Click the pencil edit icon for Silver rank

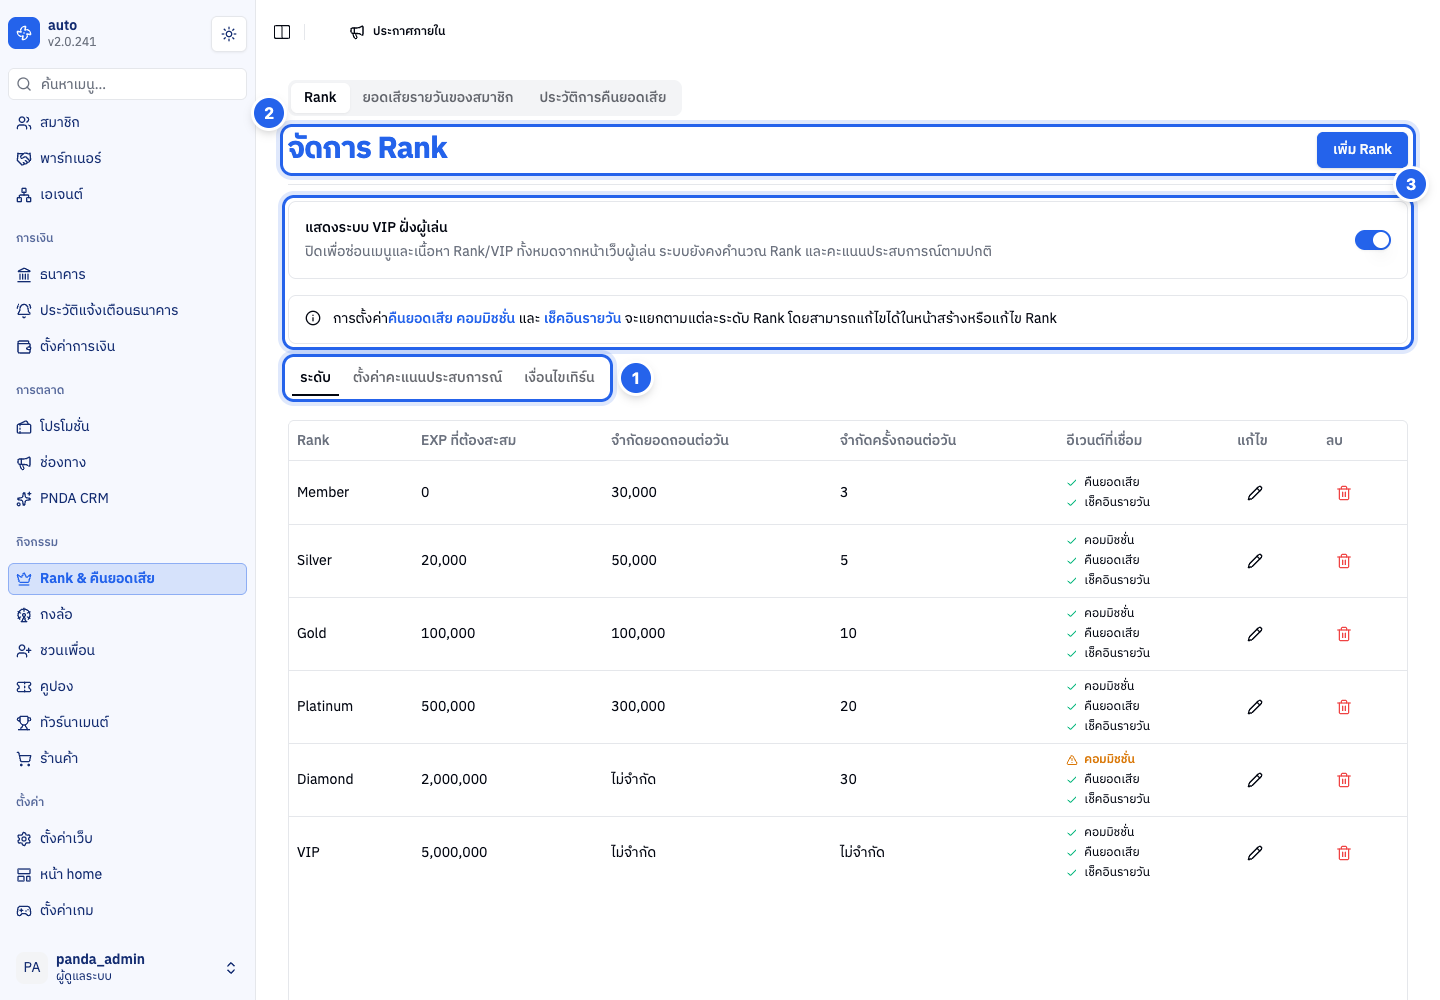tap(1255, 561)
